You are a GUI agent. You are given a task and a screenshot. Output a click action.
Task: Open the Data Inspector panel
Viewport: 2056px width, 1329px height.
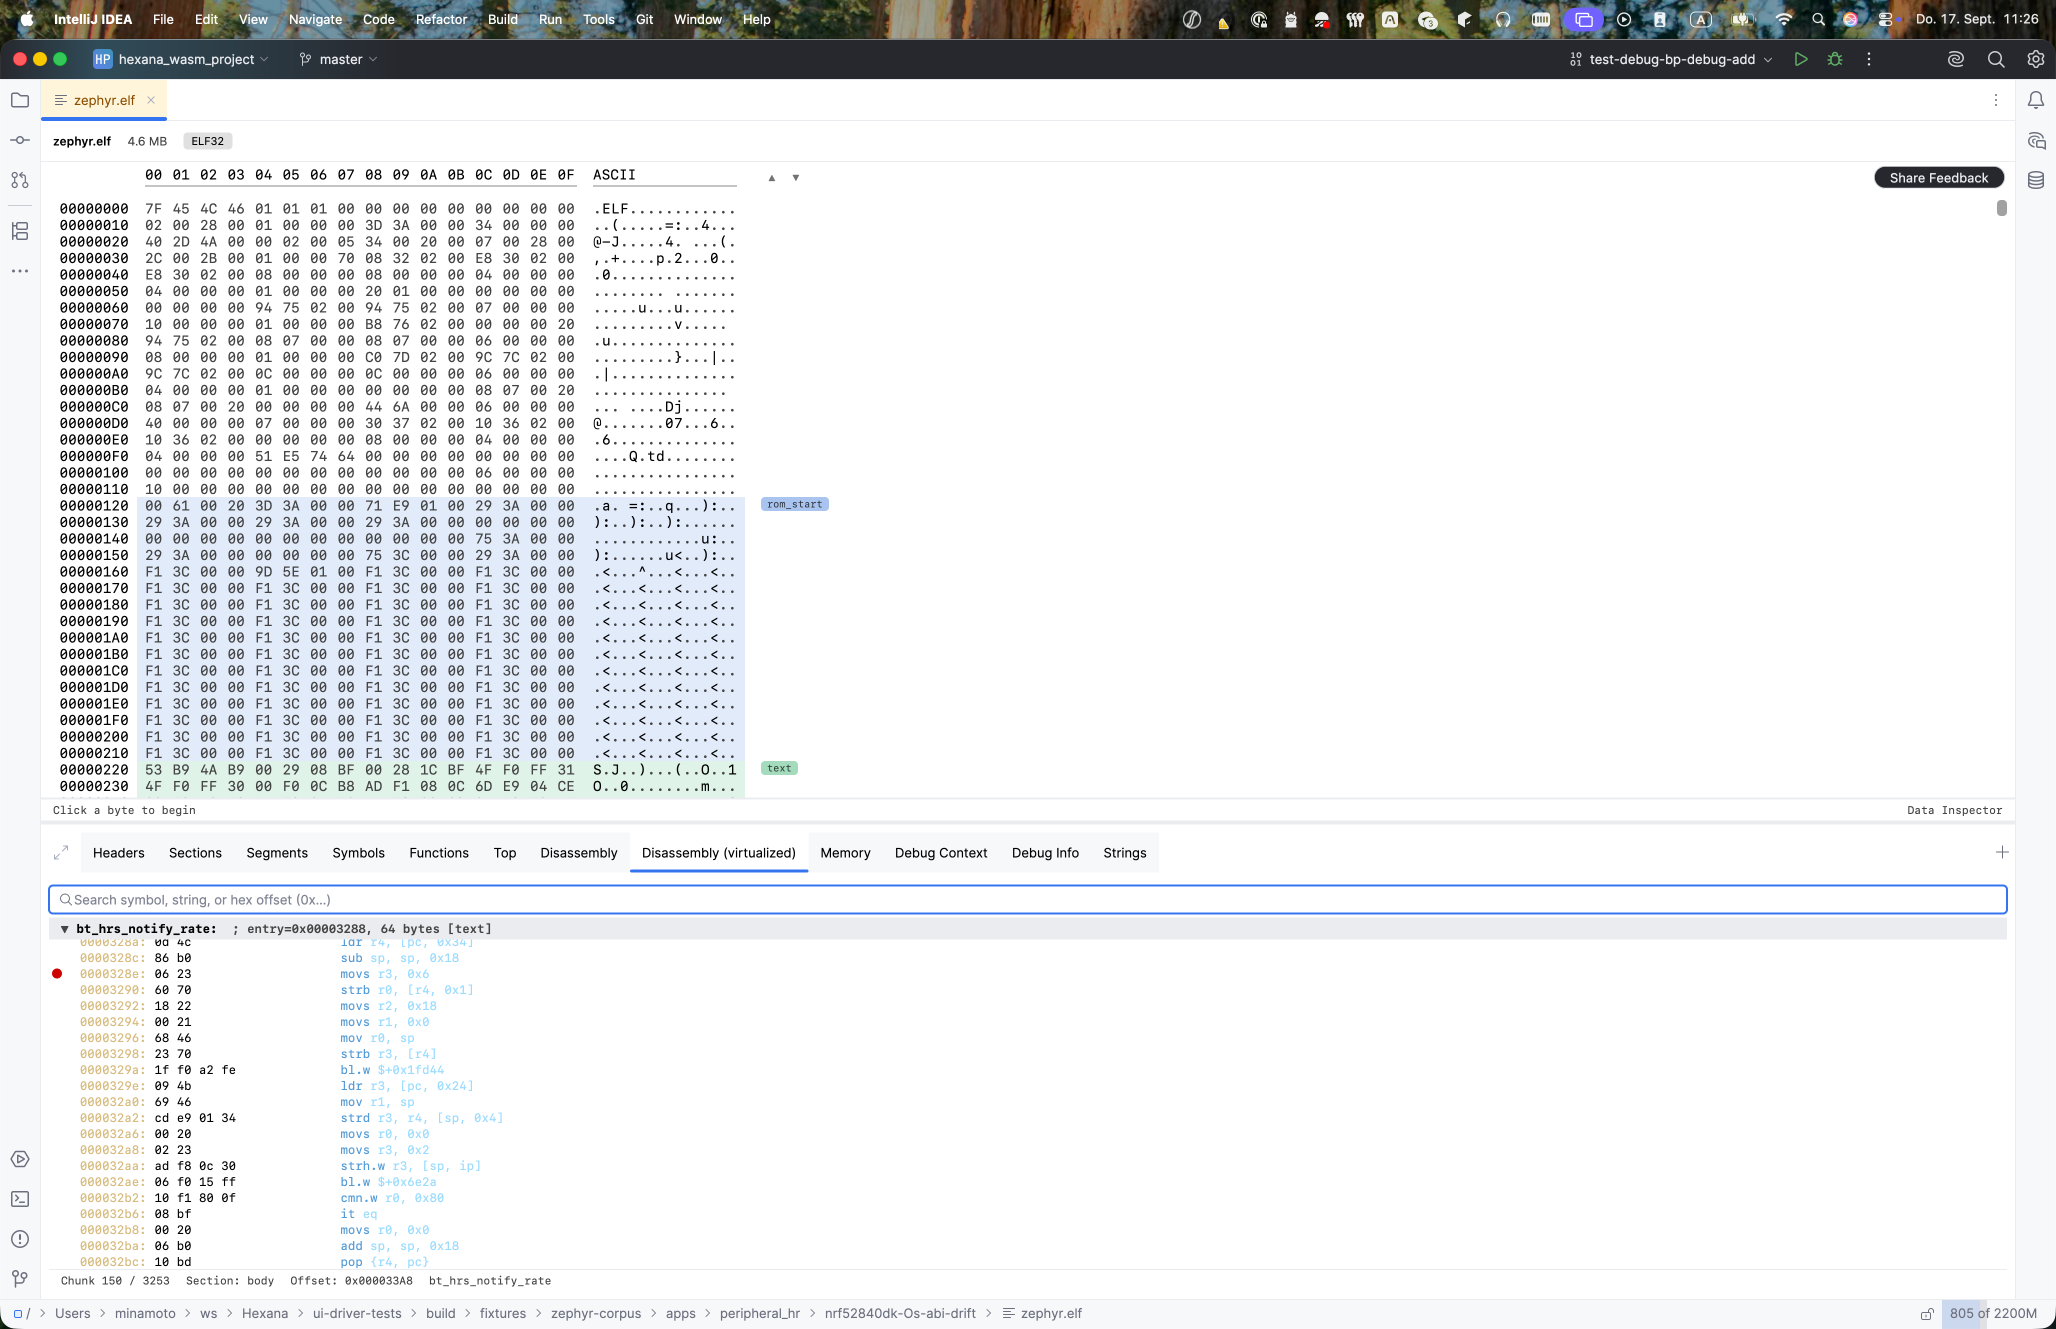click(x=1954, y=811)
